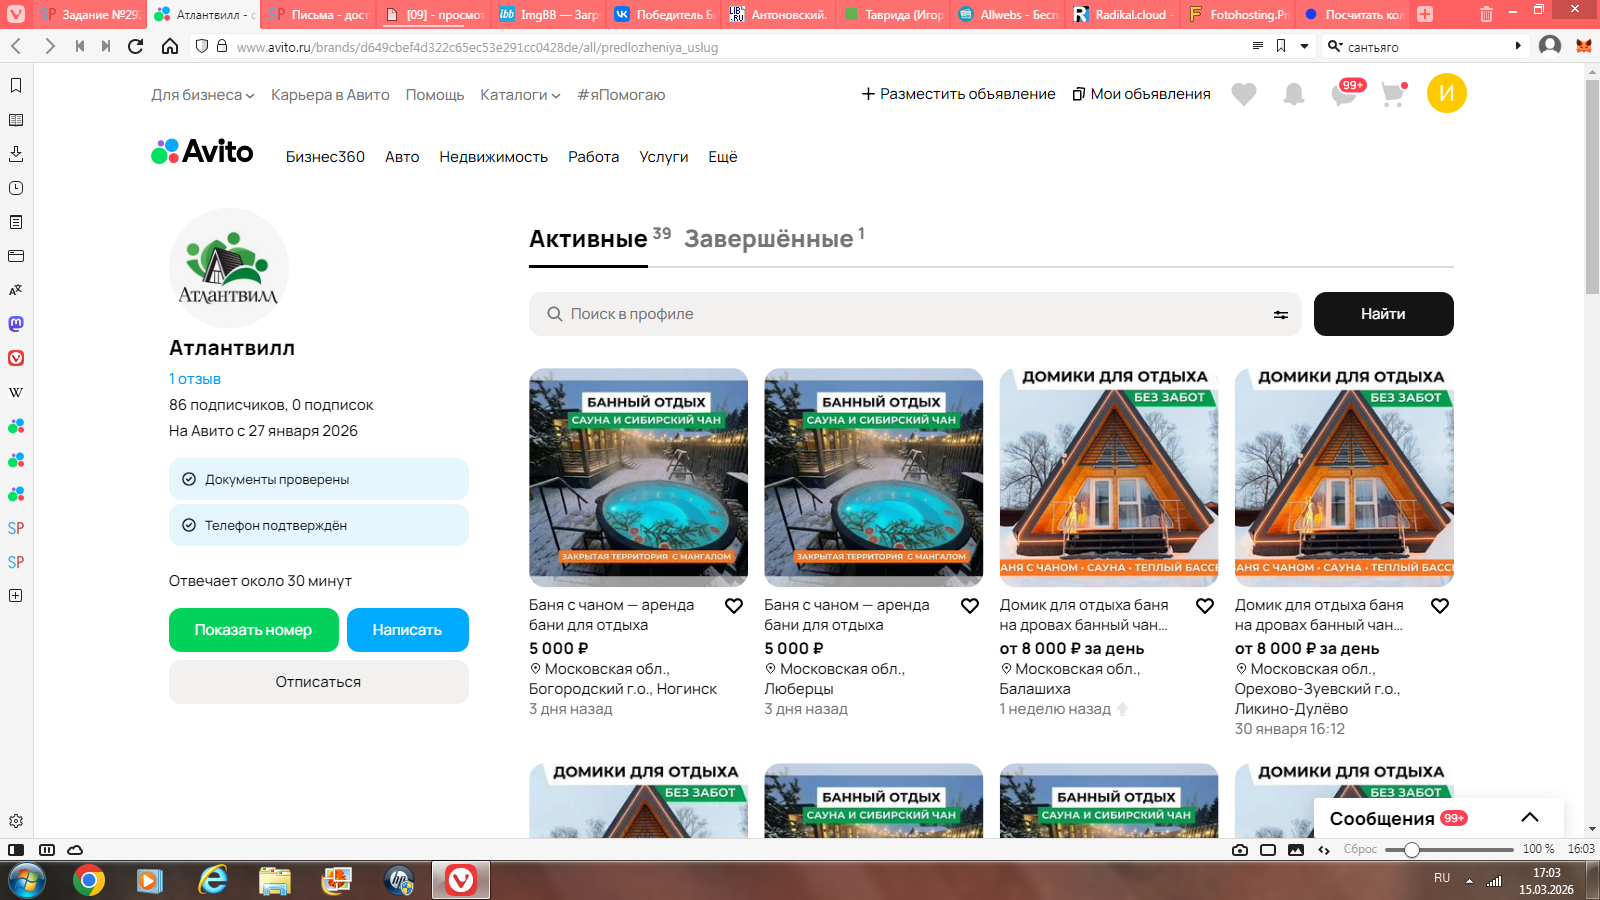Open Google Chrome from taskbar
Image resolution: width=1600 pixels, height=900 pixels.
[x=89, y=880]
